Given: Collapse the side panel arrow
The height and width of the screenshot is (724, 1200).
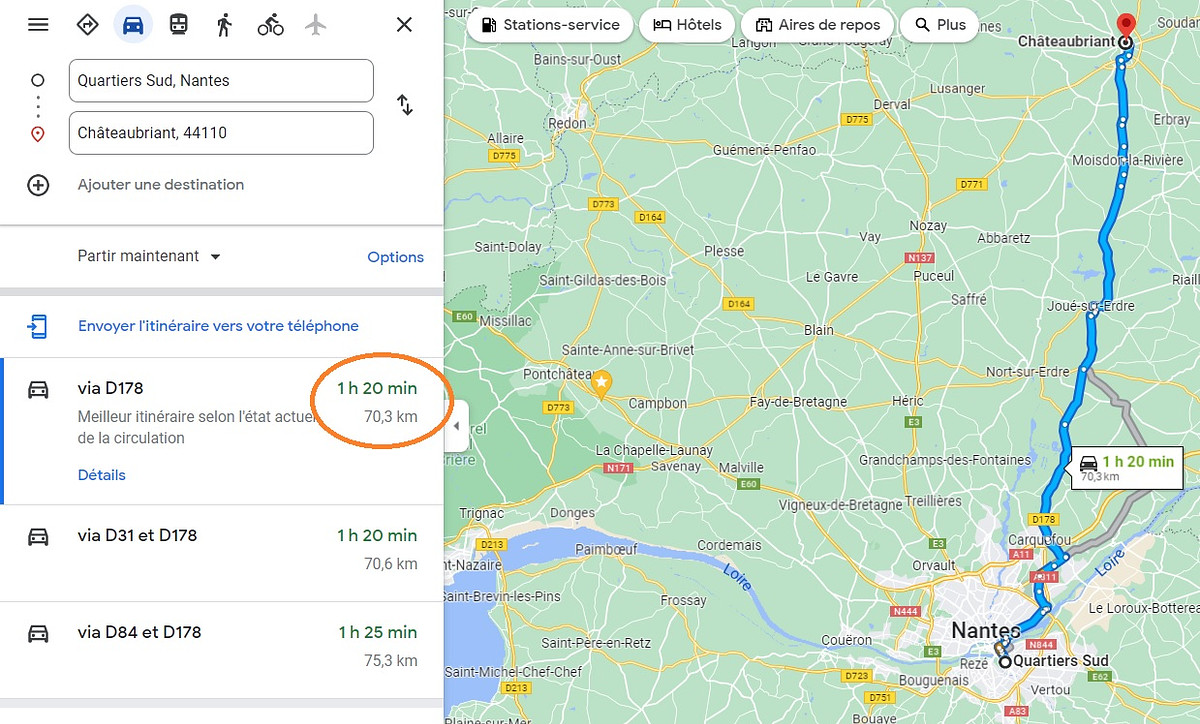Looking at the screenshot, I should pos(457,427).
